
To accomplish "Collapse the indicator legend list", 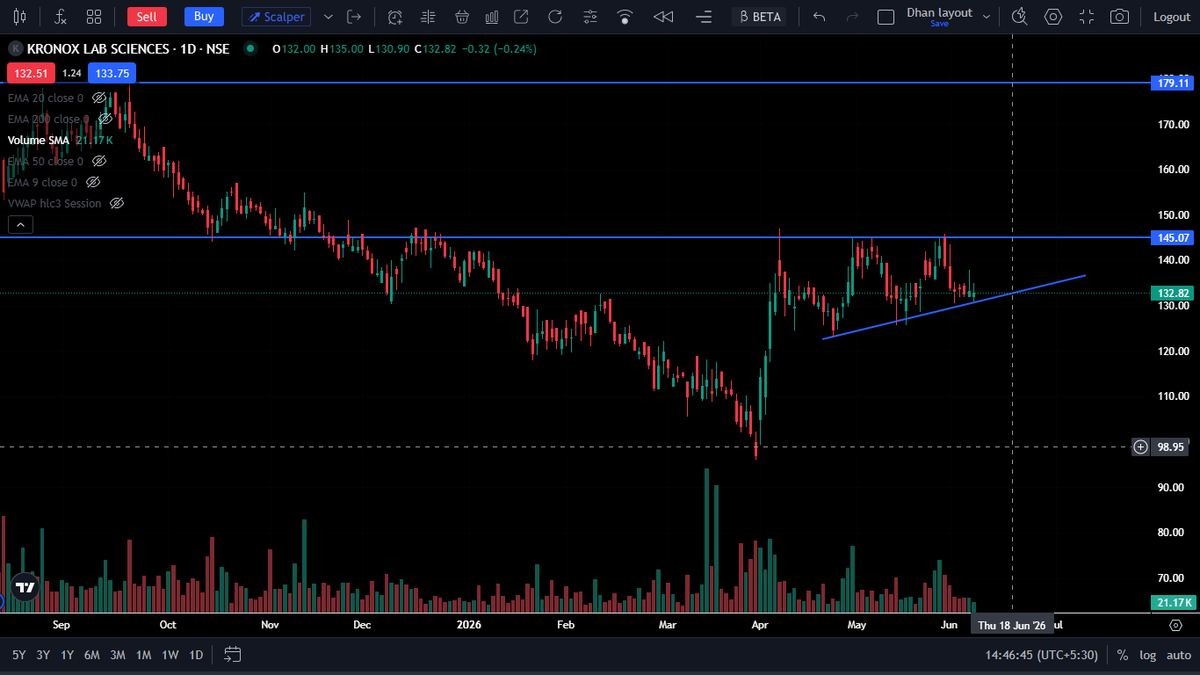I will click(20, 225).
